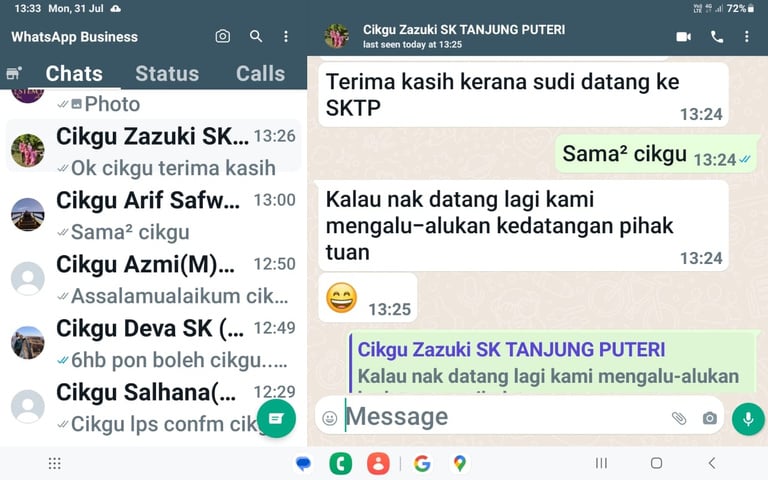Image resolution: width=768 pixels, height=480 pixels.
Task: Tap Cikgu Zazuki contact name header
Action: tap(463, 30)
